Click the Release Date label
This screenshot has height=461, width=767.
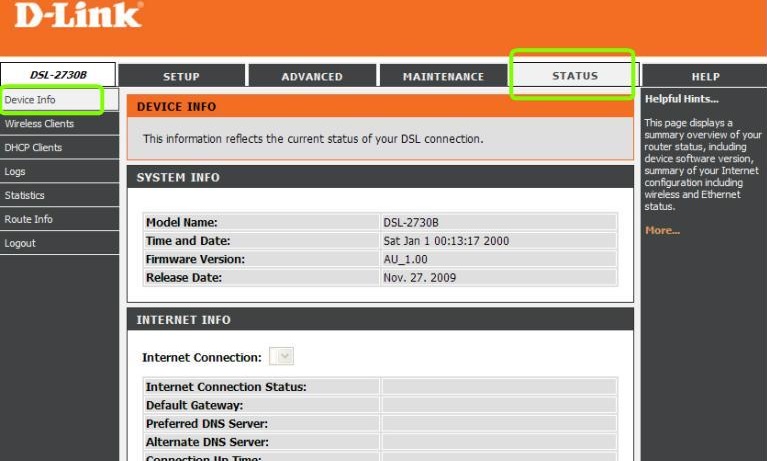183,277
